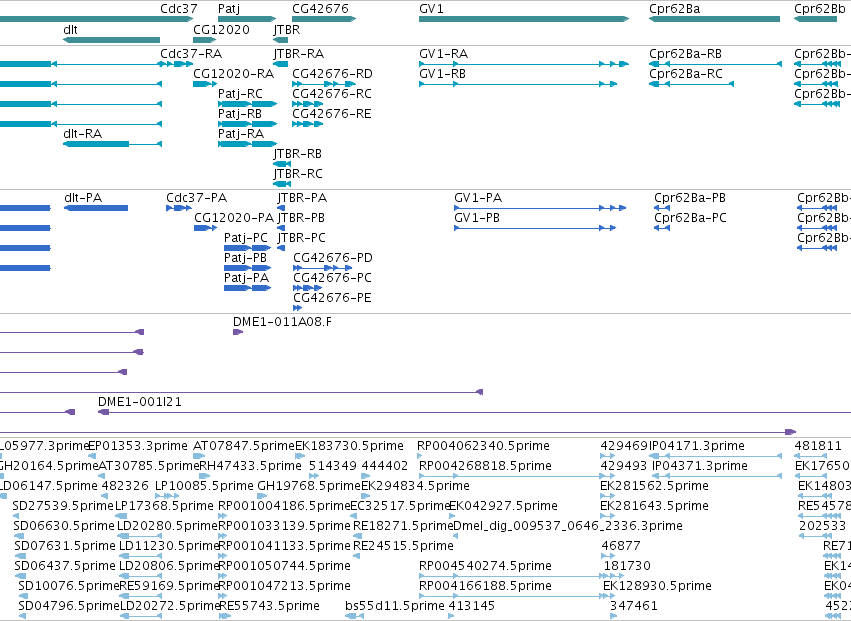Open transcript label 'Patj-RB'
The image size is (851, 621).
pyautogui.click(x=240, y=114)
